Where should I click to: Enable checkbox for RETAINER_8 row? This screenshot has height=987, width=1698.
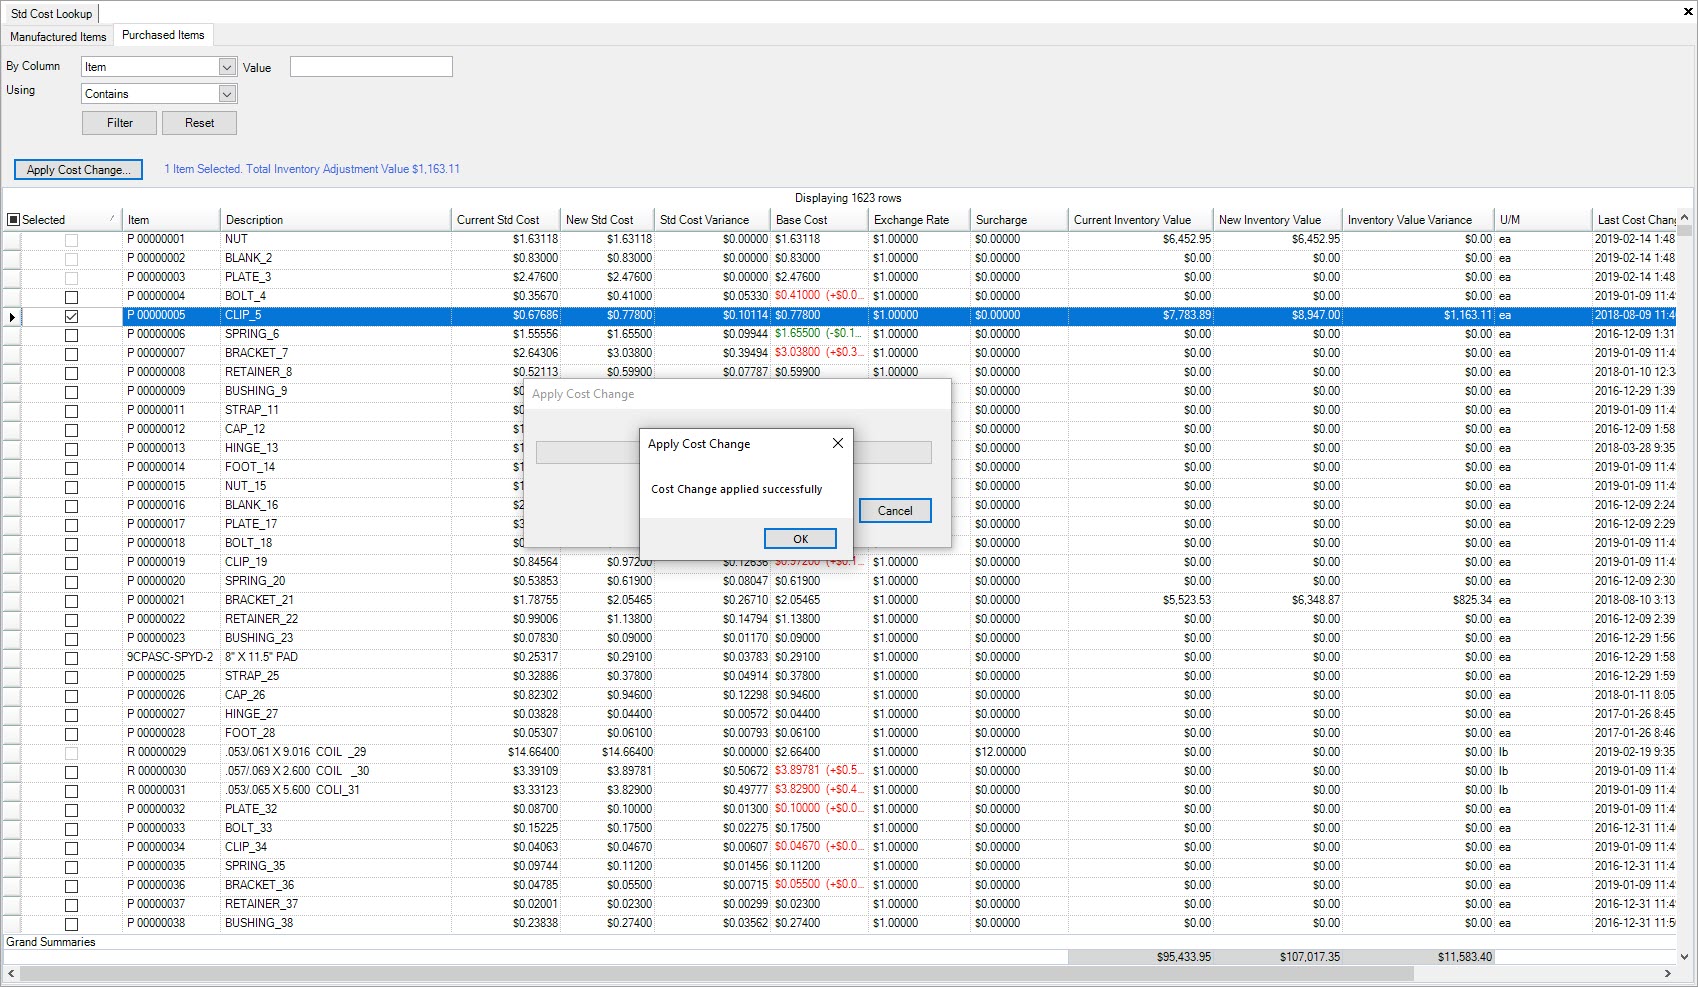pos(71,373)
